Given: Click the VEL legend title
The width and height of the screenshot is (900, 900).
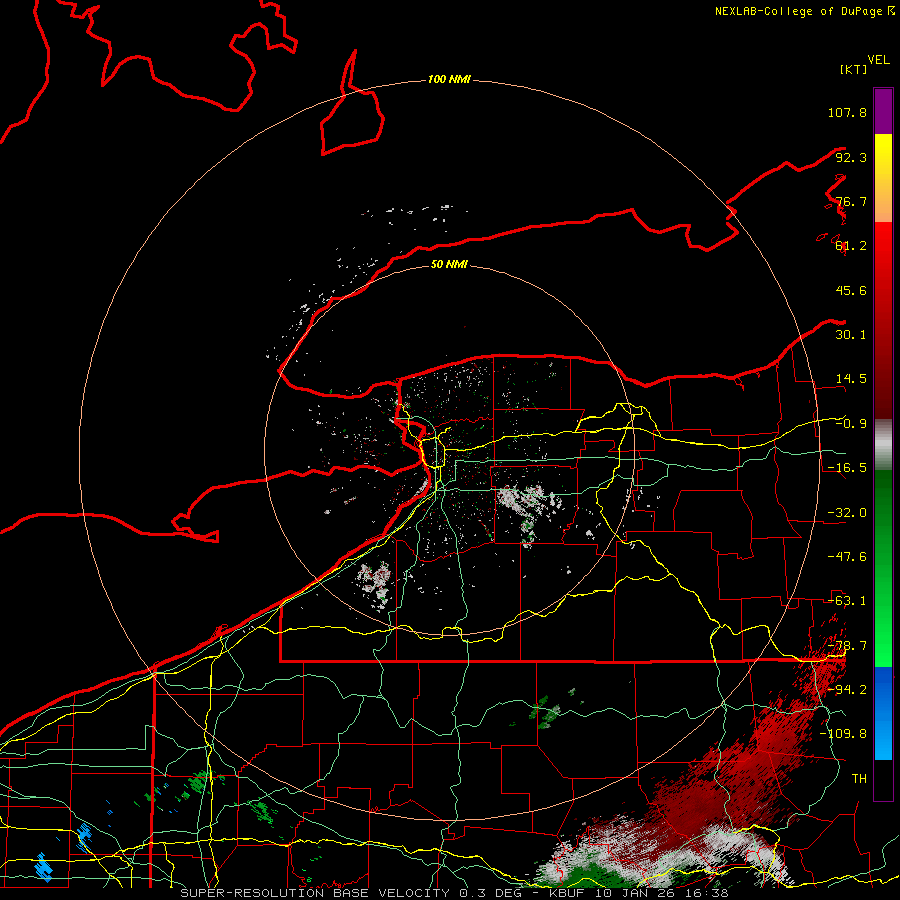Looking at the screenshot, I should point(878,60).
